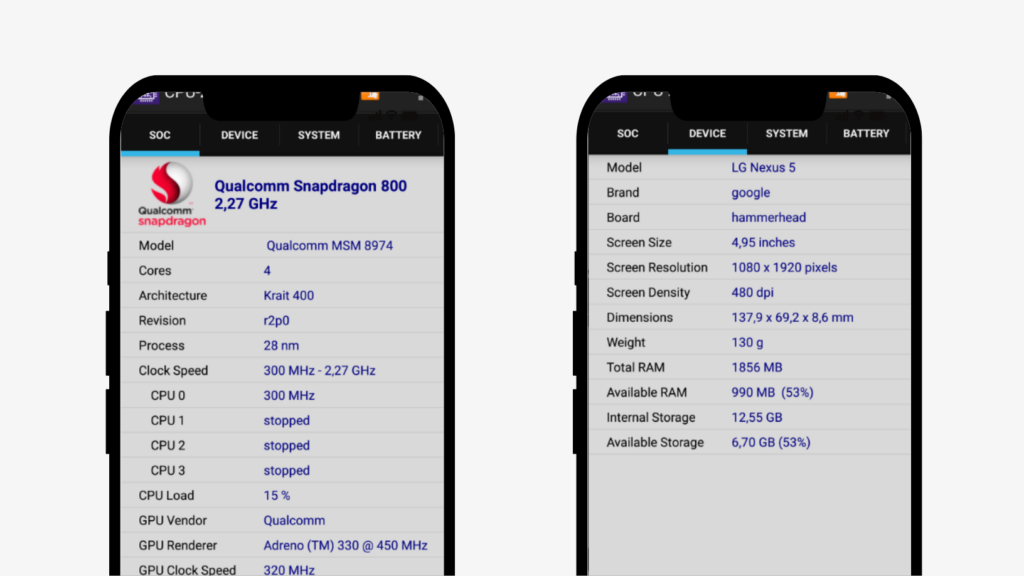Viewport: 1024px width, 576px height.
Task: Tap the orange icon atop left phone
Action: click(x=370, y=96)
